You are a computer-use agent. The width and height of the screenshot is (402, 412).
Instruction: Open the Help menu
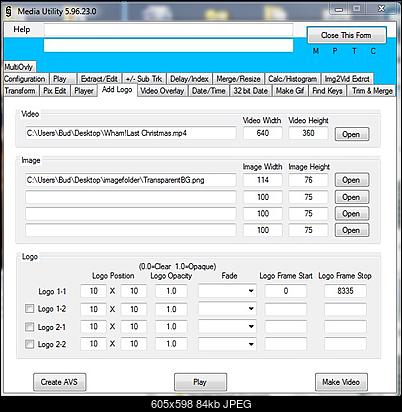[x=22, y=30]
